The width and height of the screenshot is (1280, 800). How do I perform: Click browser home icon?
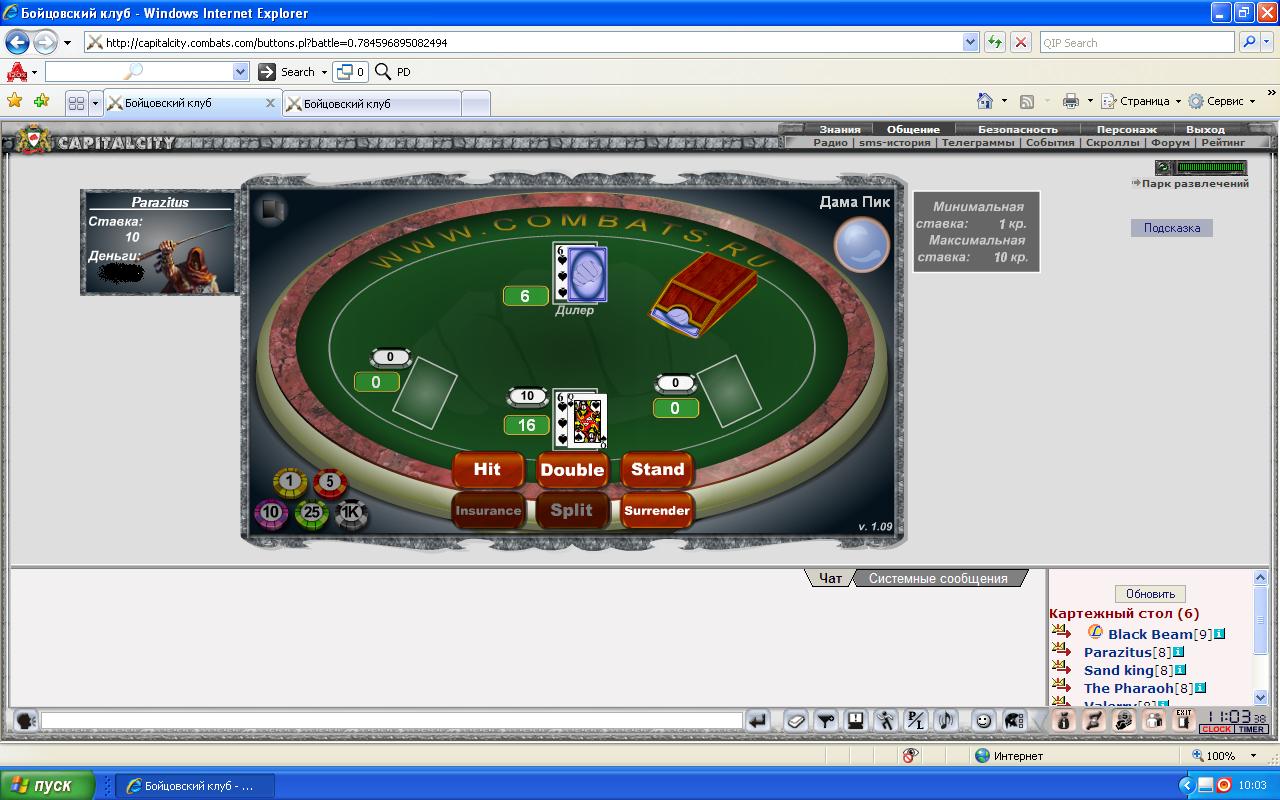pyautogui.click(x=984, y=101)
